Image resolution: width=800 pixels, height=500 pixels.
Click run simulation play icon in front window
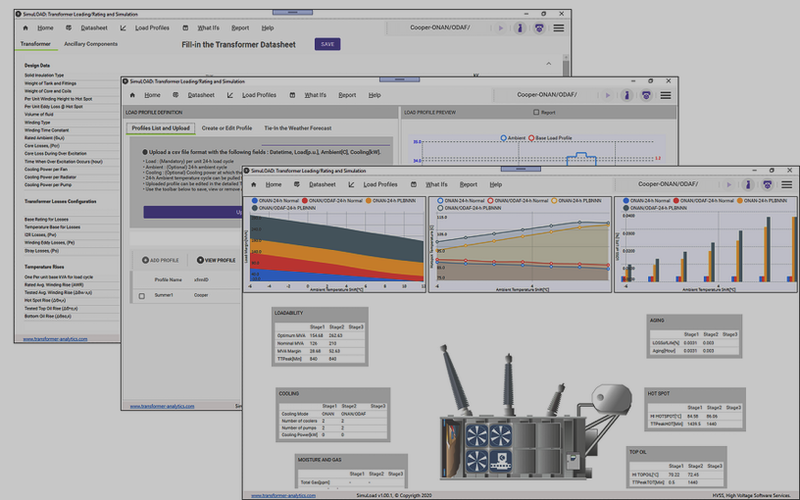coord(729,185)
